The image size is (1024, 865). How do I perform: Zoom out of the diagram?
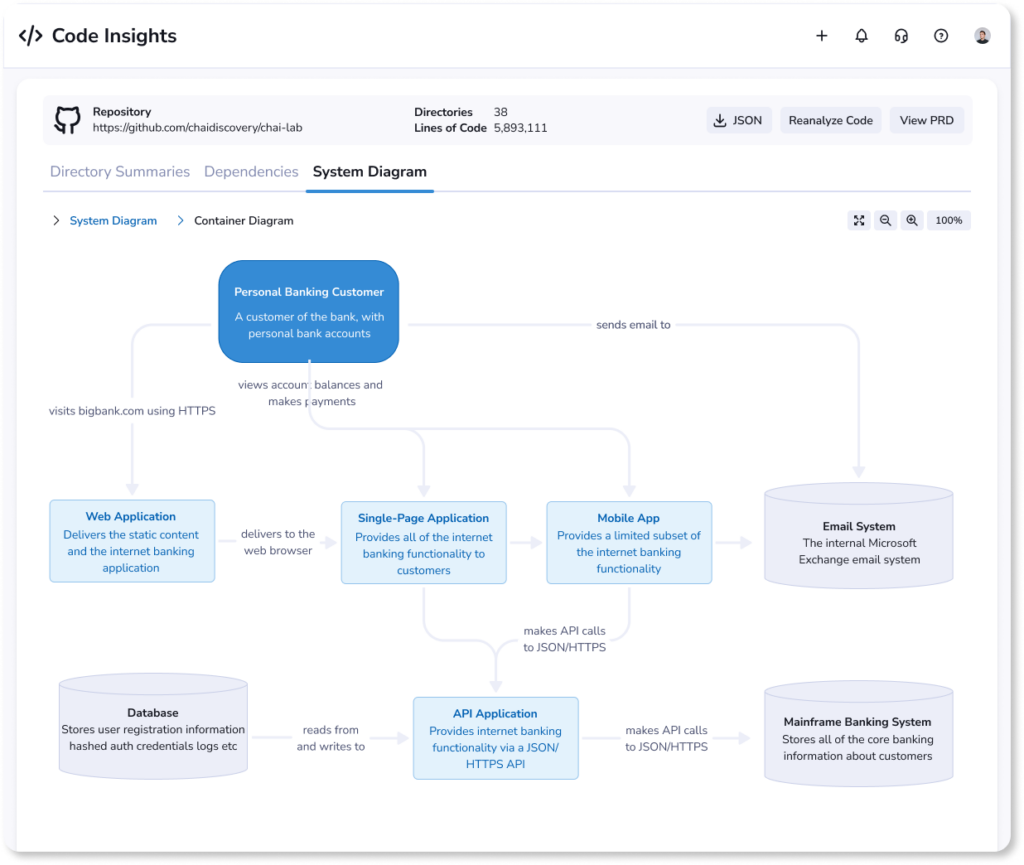click(885, 221)
